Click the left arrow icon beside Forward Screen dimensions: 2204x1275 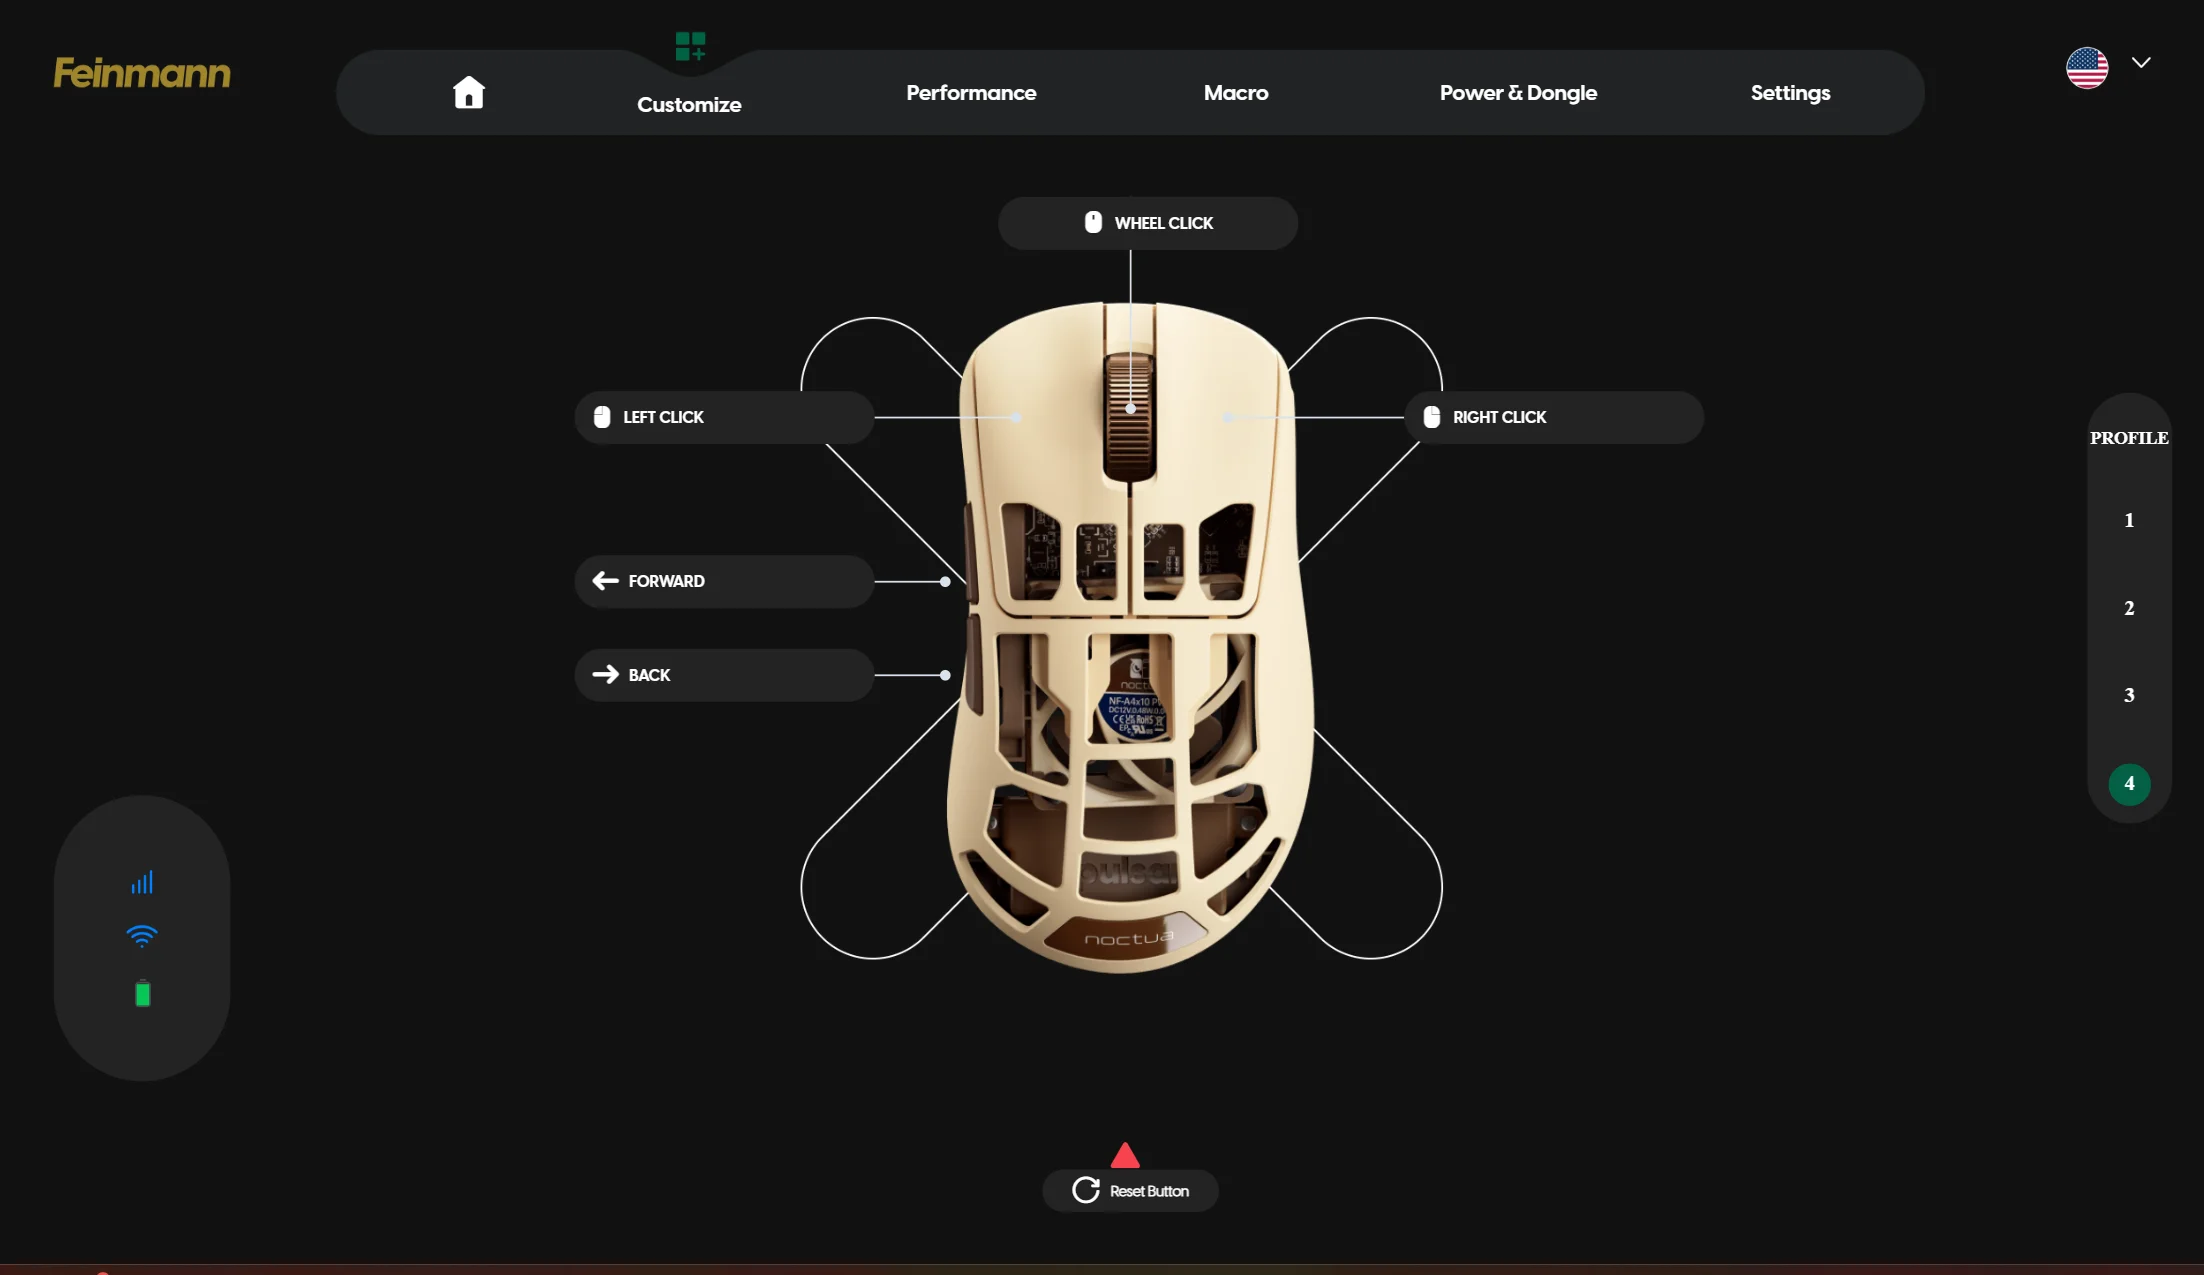(605, 581)
